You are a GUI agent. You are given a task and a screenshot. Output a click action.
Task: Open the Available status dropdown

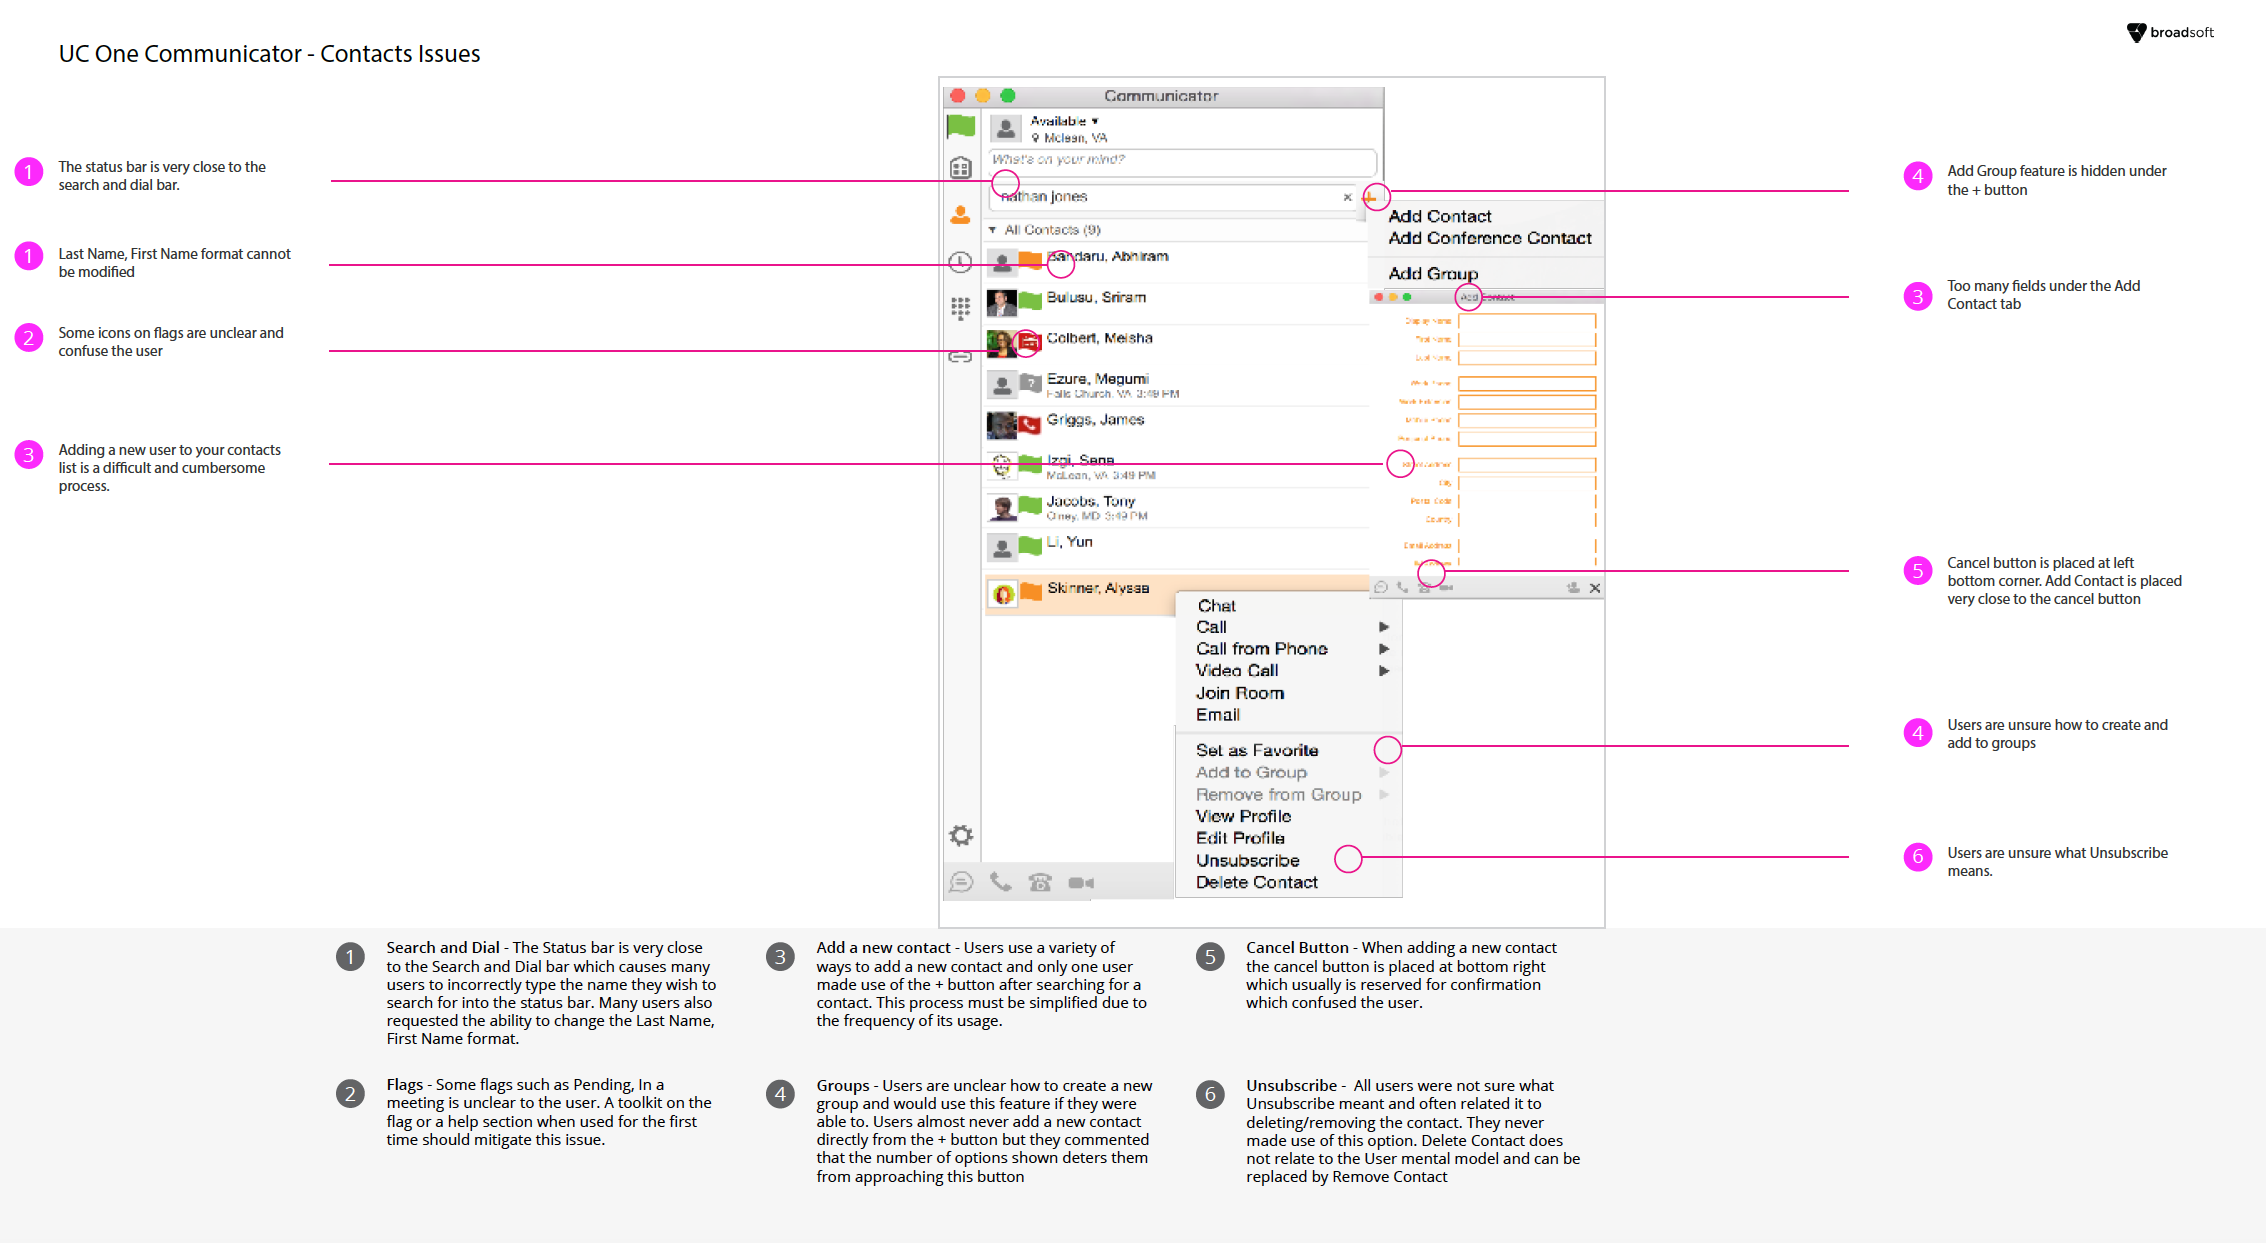(1065, 121)
